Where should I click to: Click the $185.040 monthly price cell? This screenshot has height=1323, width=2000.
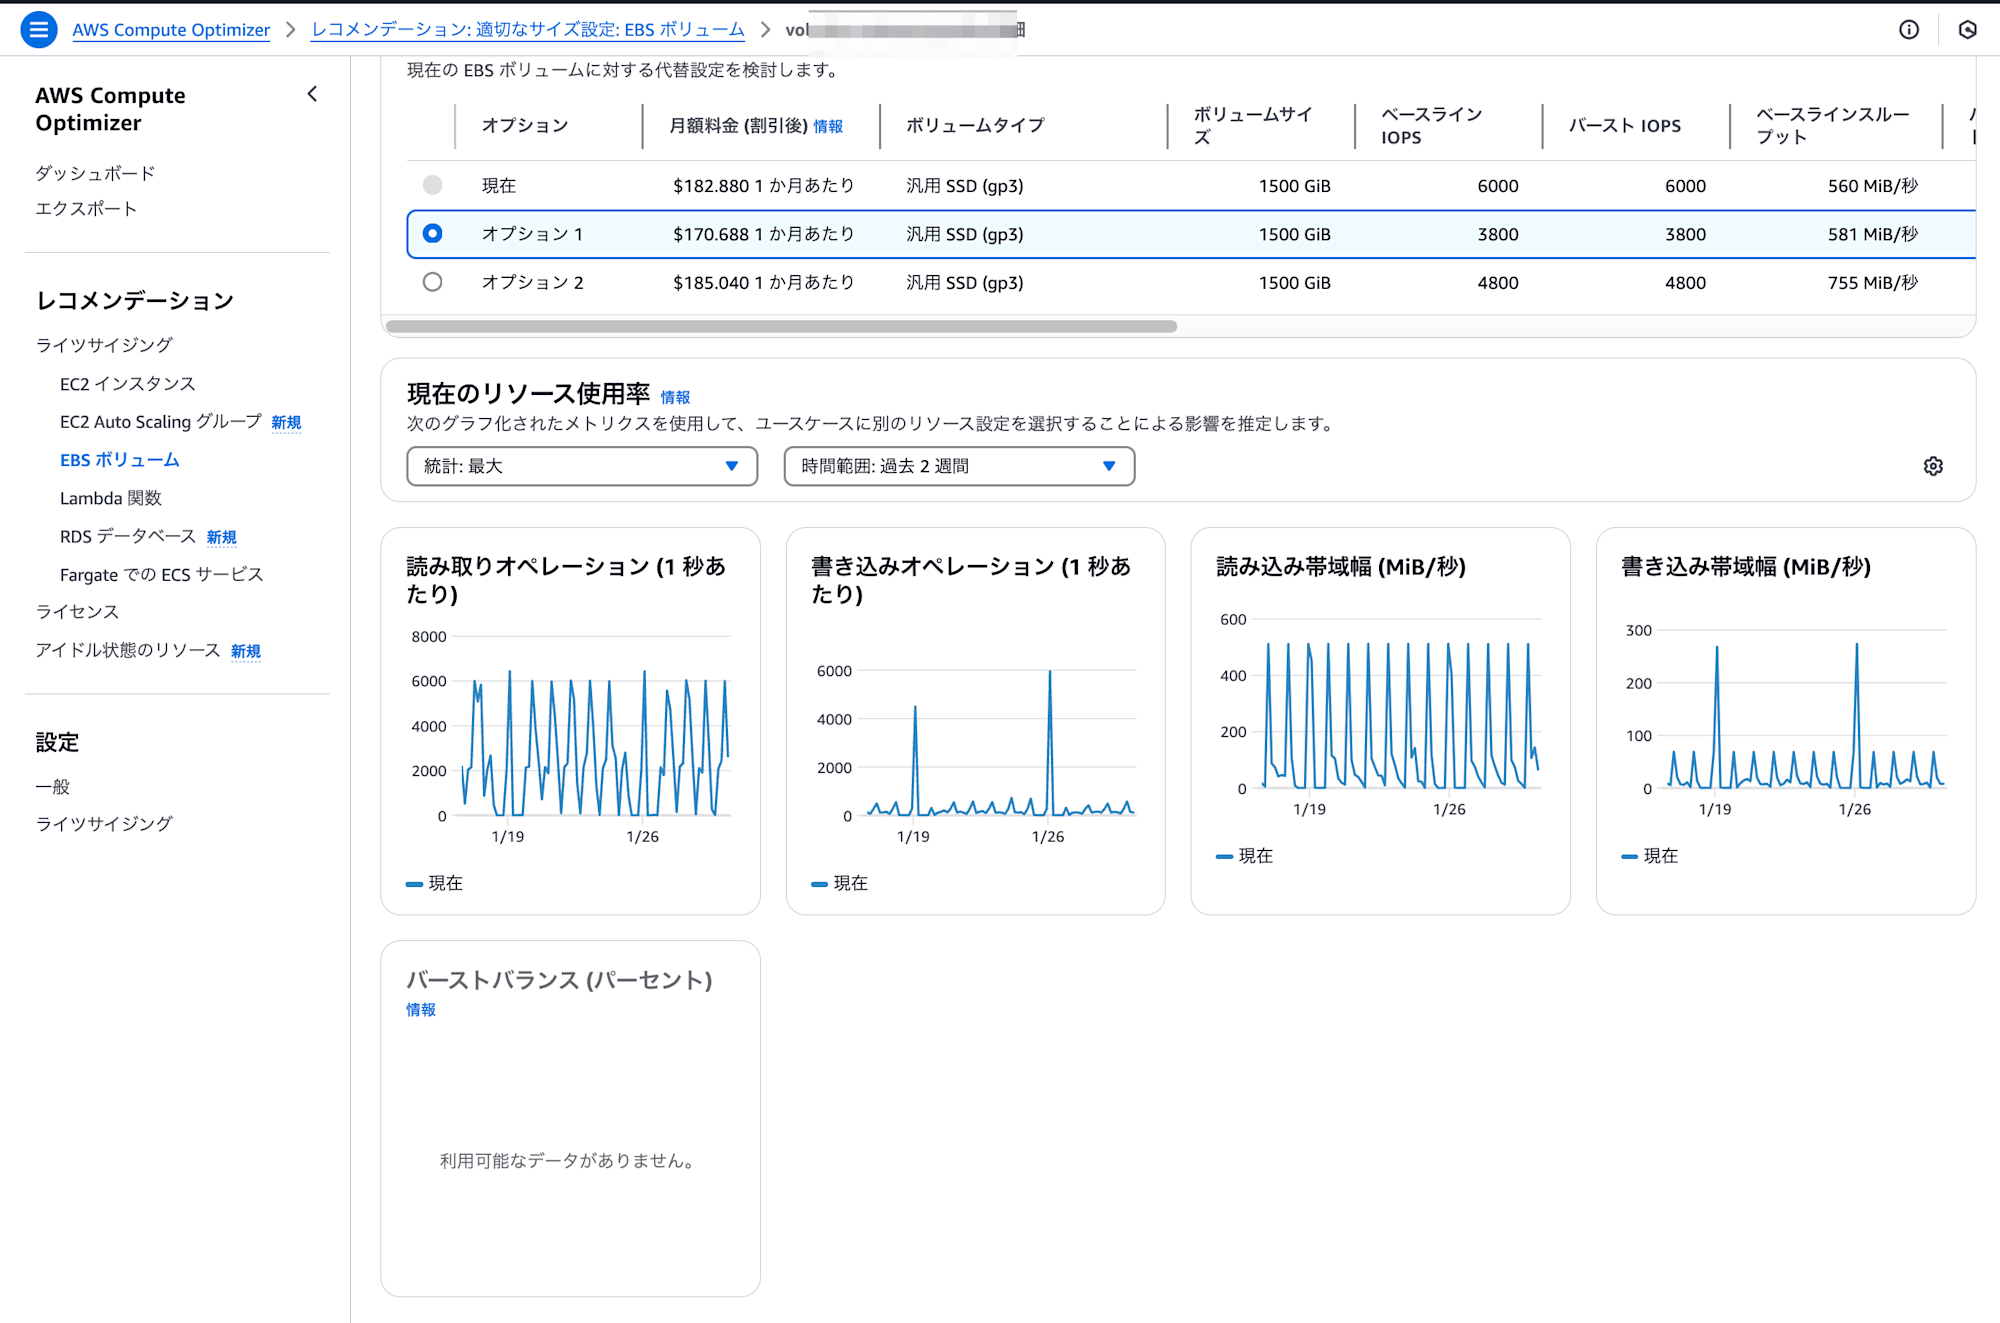pos(764,283)
